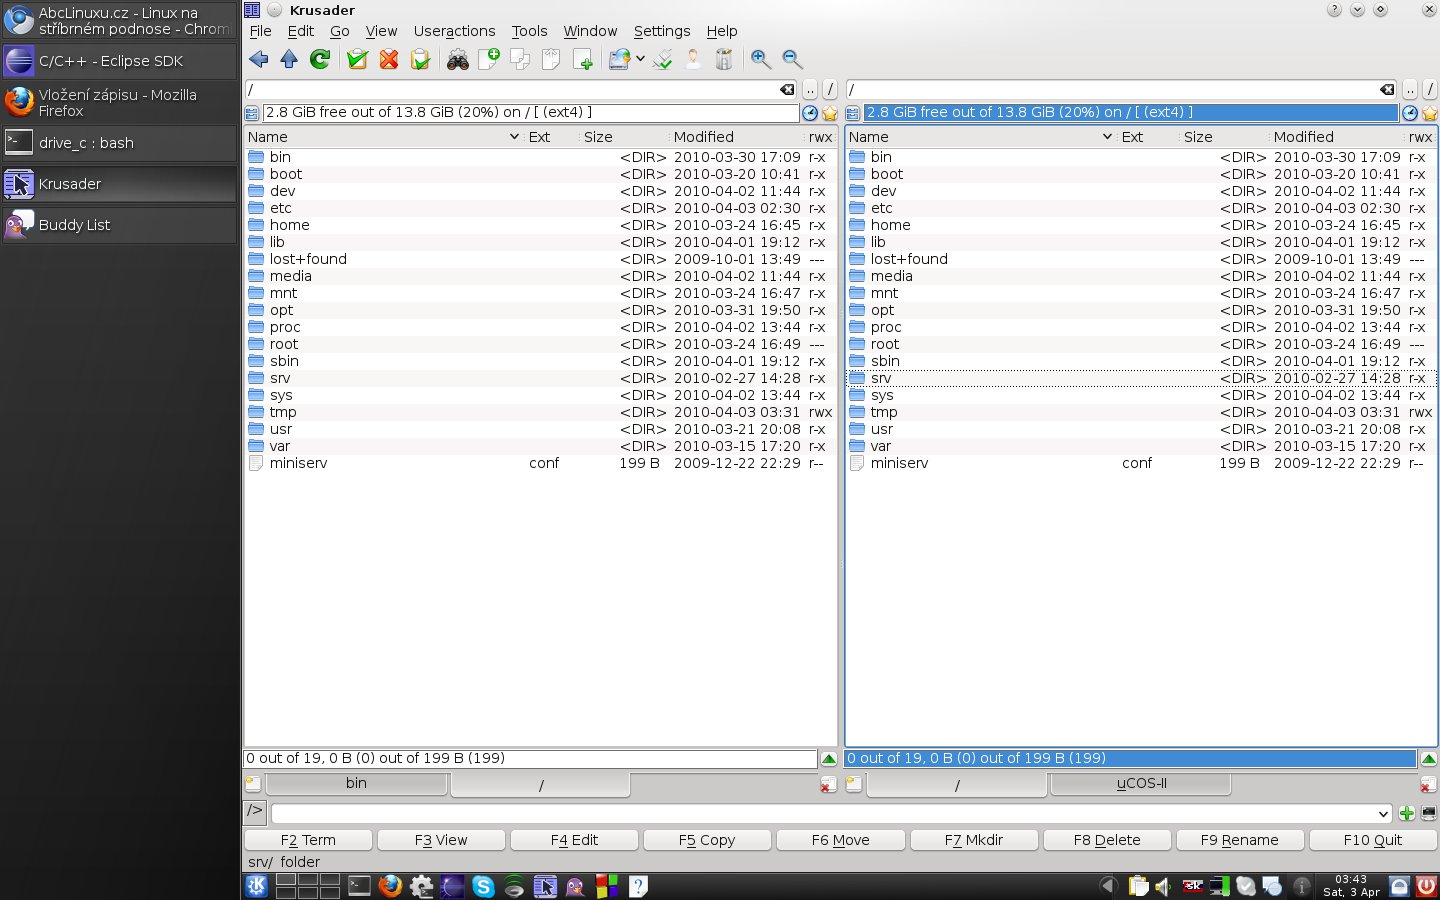Open Search with the binoculars icon

point(457,60)
